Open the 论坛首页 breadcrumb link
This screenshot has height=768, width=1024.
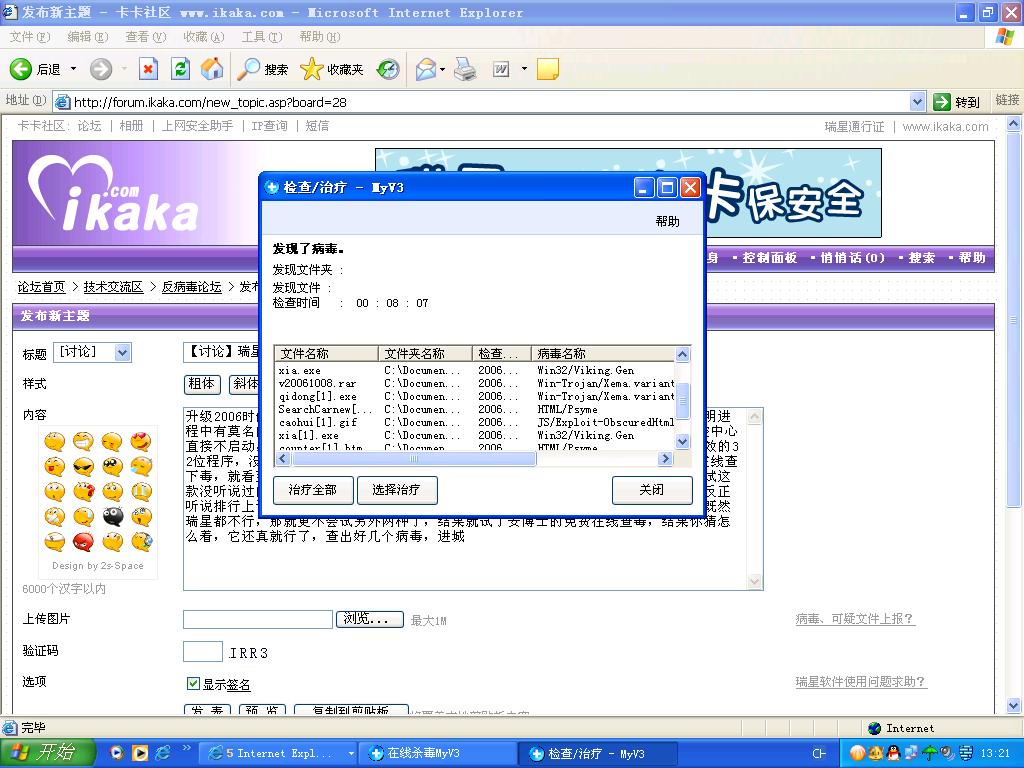[41, 287]
